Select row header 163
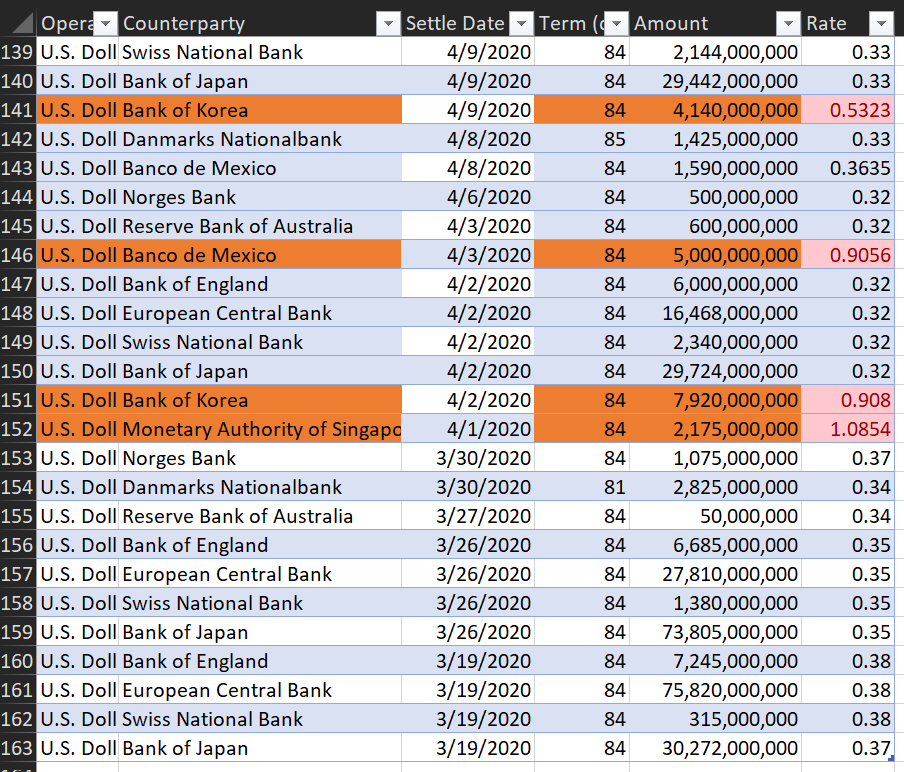This screenshot has width=904, height=772. coord(18,748)
